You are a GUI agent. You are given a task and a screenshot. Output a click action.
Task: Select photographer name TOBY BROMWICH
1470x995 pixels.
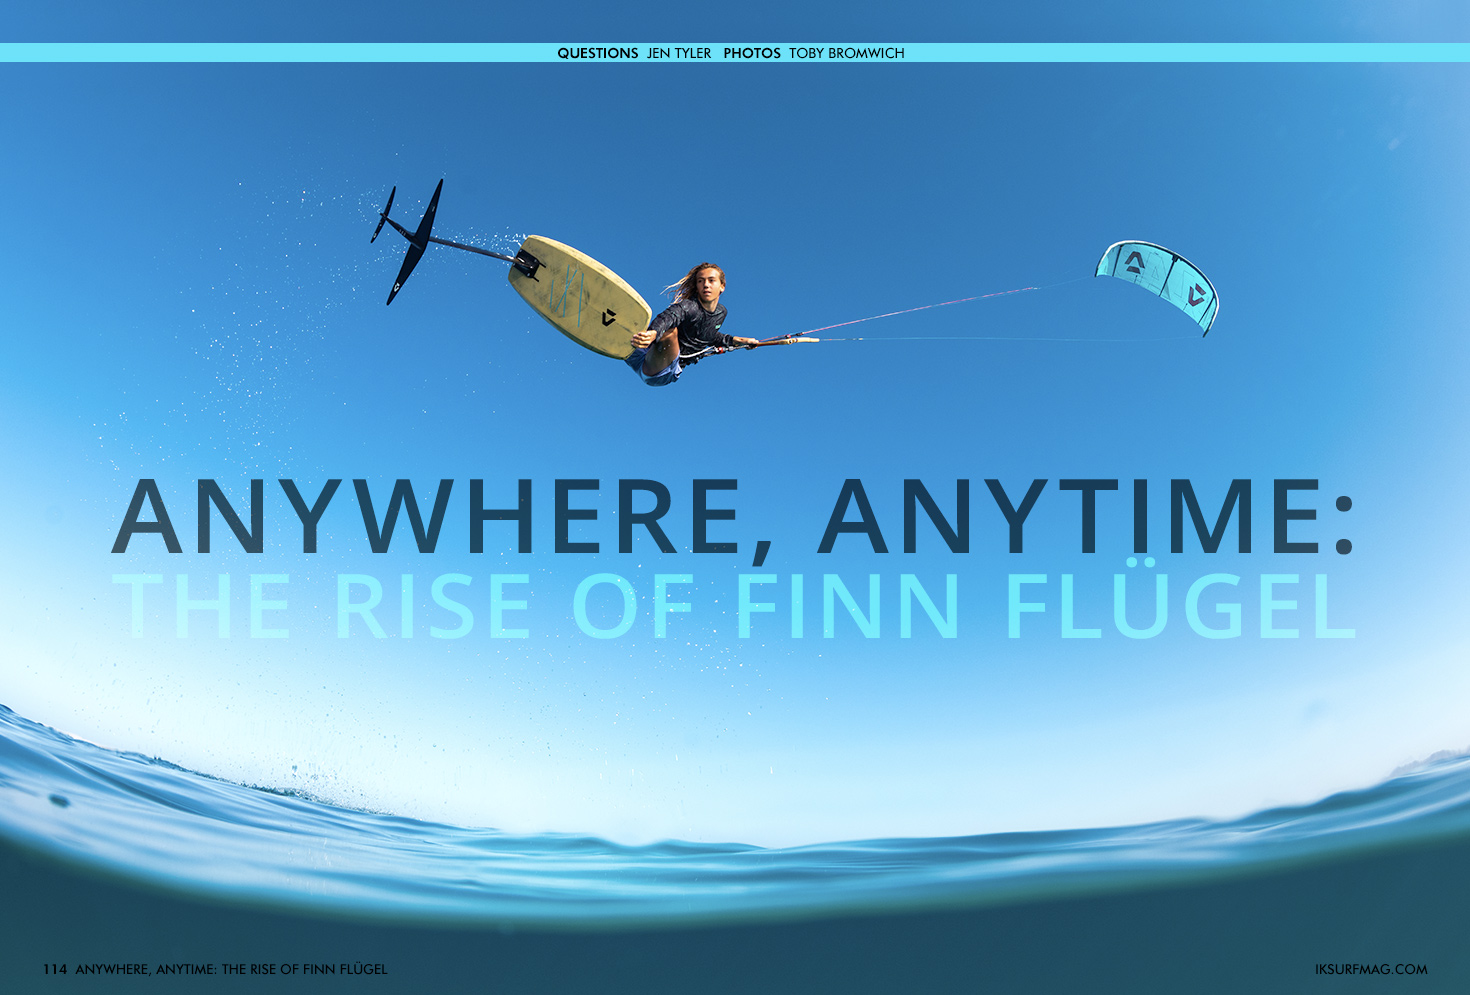[846, 53]
